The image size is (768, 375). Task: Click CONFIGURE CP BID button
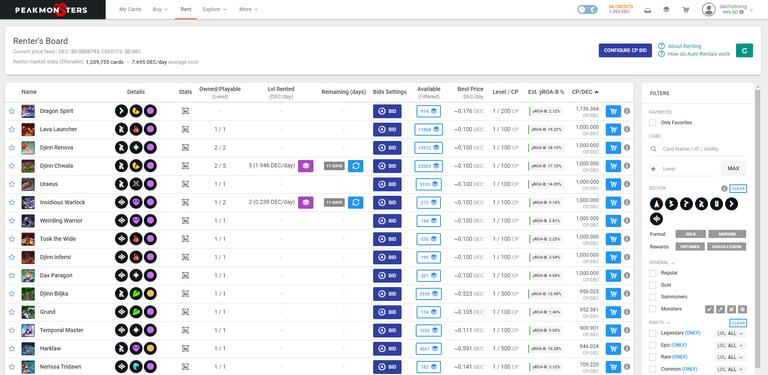(x=625, y=50)
